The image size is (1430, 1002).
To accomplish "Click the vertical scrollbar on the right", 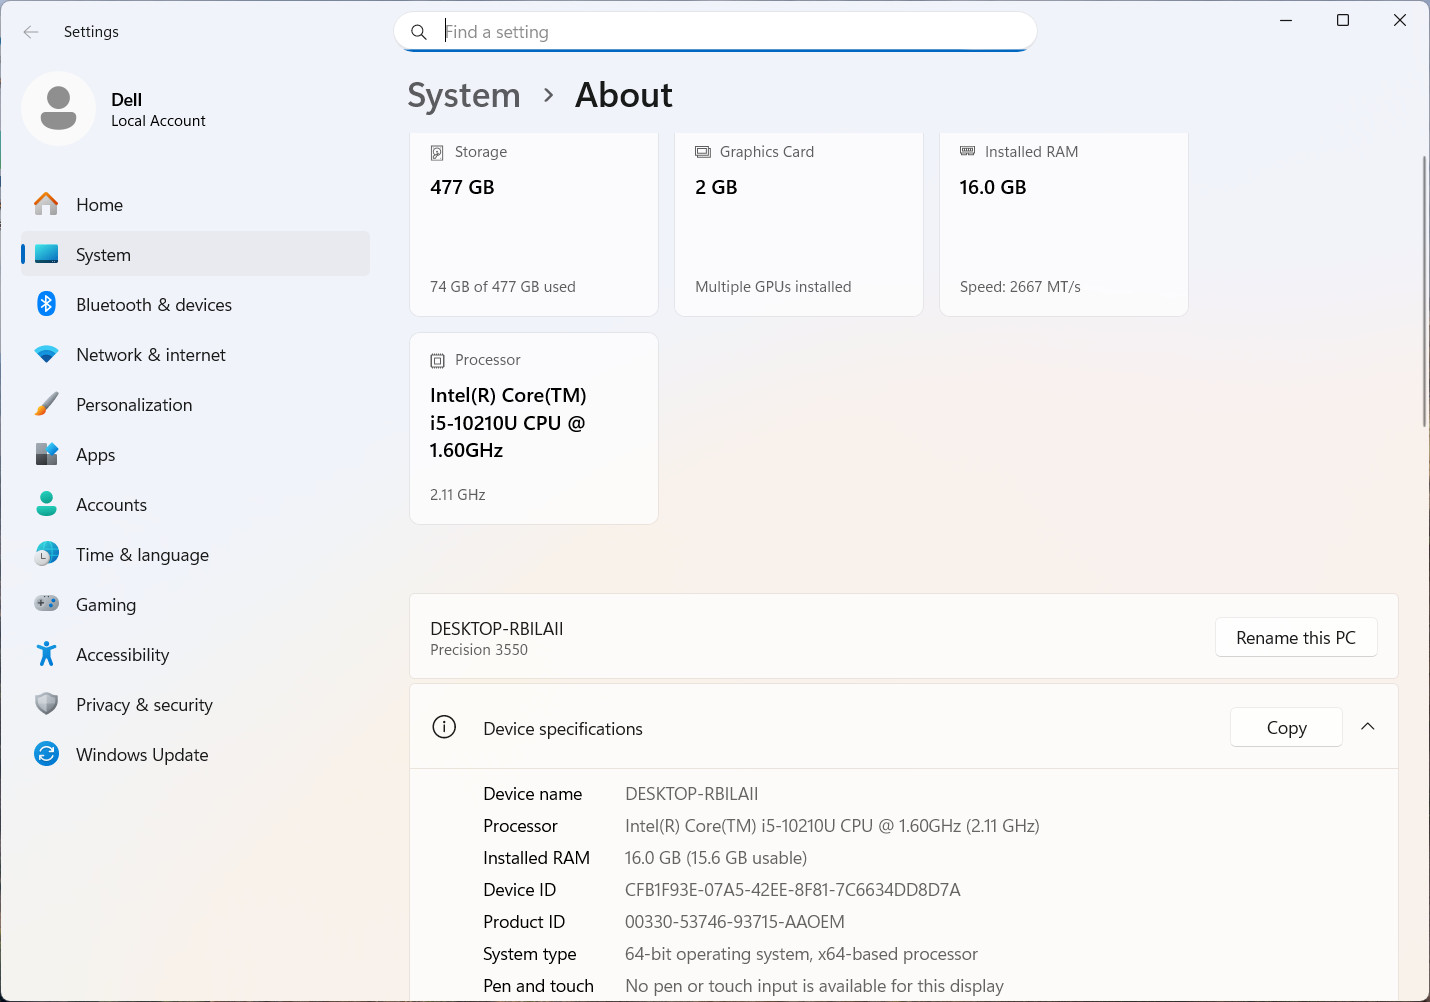I will (1424, 292).
